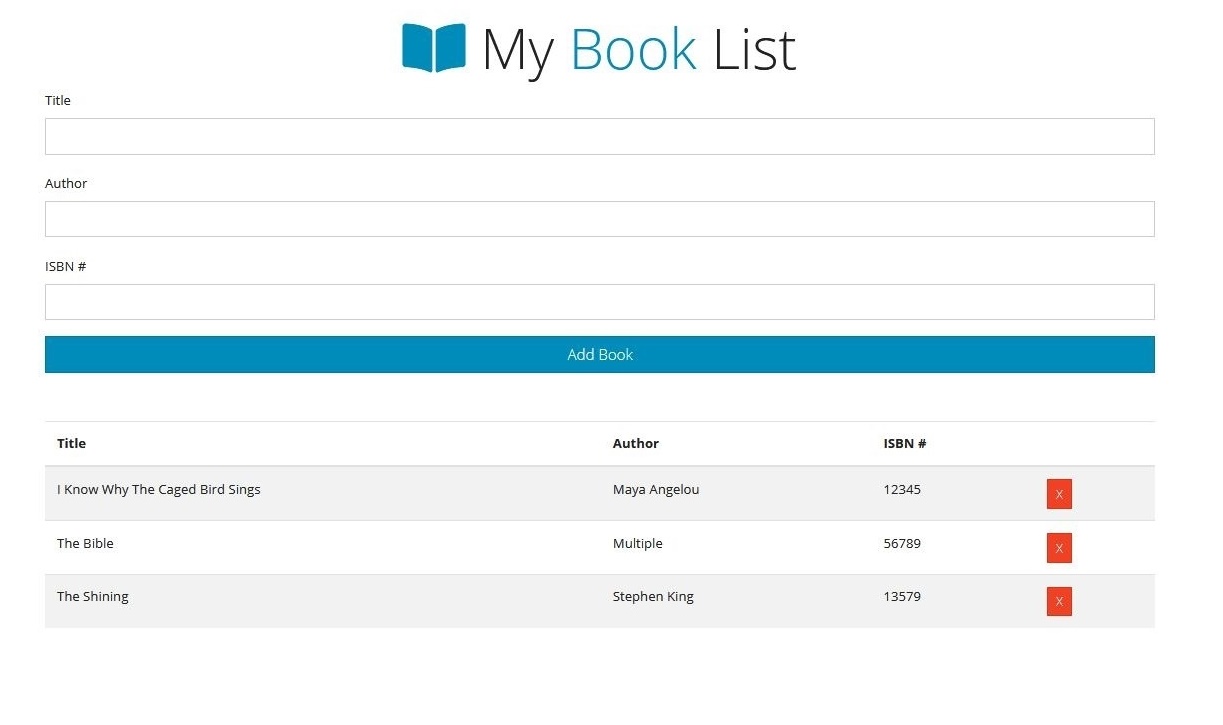
Task: Click the Author column header
Action: [636, 443]
